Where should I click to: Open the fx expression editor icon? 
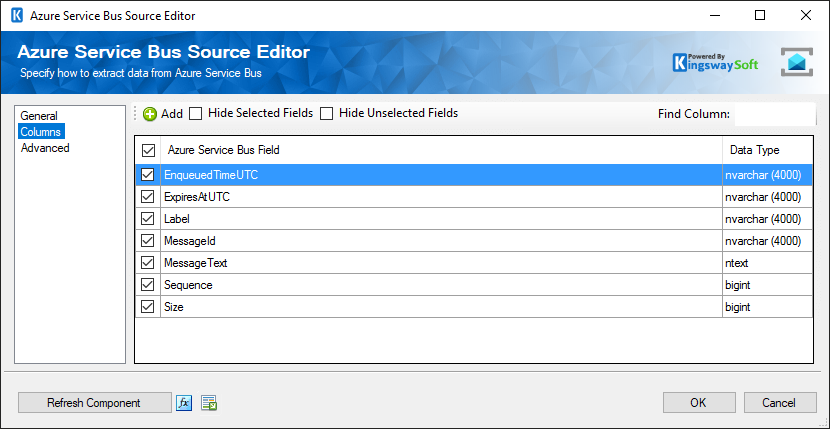pyautogui.click(x=184, y=403)
